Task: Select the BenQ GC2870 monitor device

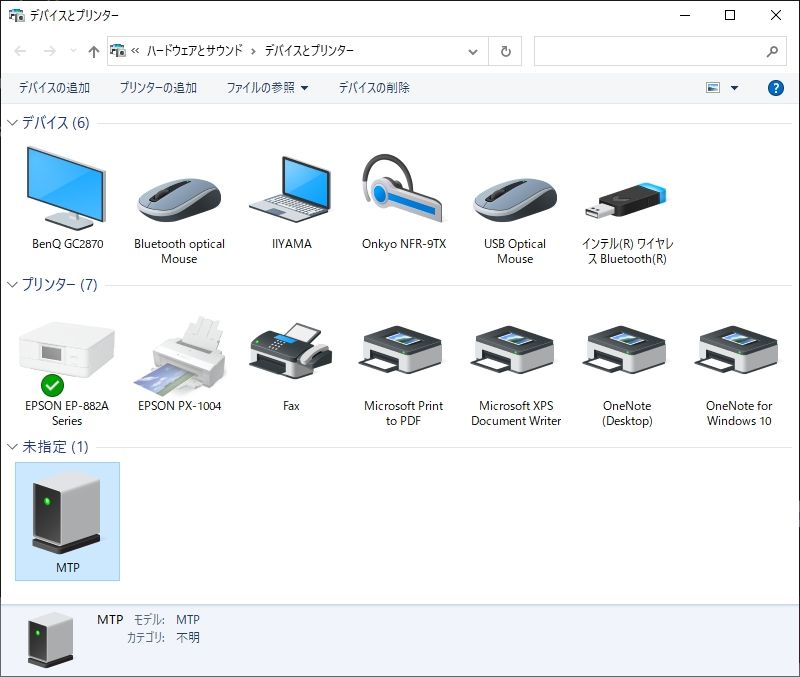Action: (67, 190)
